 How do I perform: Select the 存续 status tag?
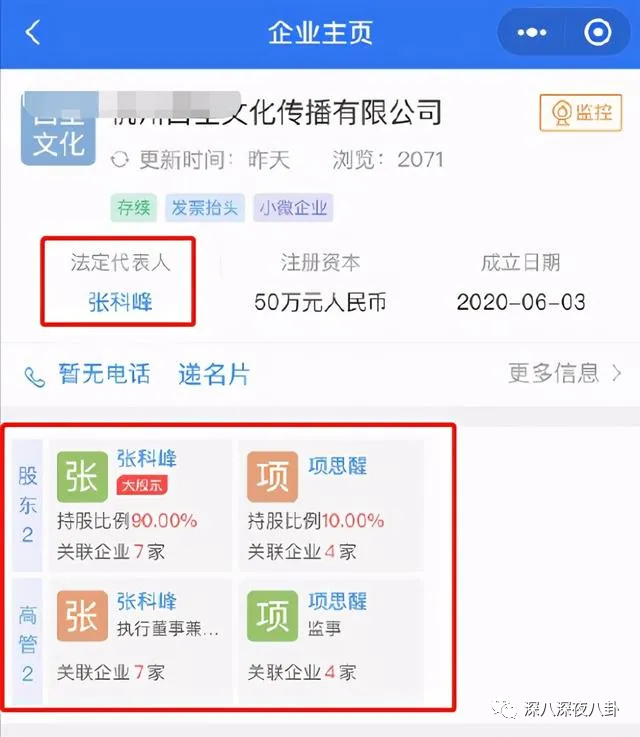point(134,207)
